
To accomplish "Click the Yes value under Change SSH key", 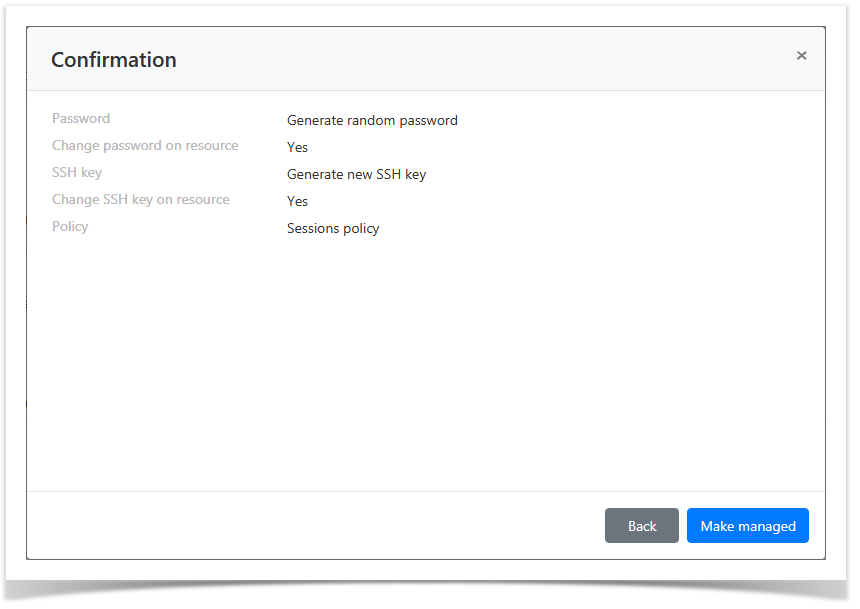I will point(297,201).
